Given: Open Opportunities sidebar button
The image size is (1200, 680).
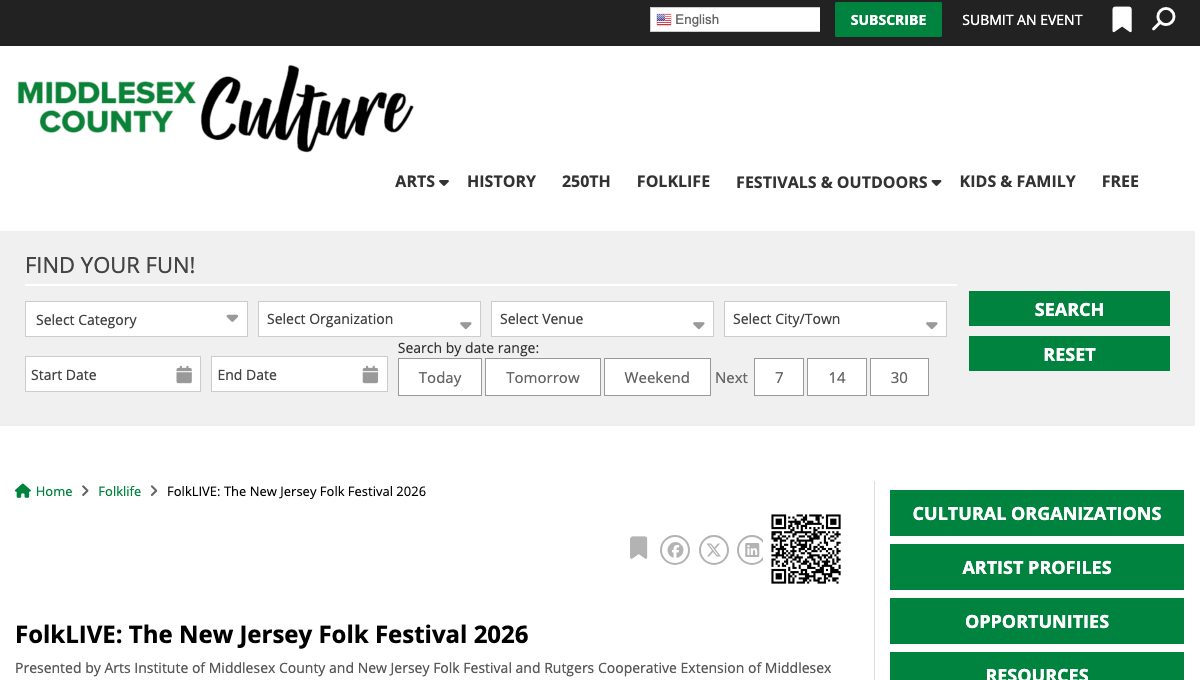Looking at the screenshot, I should click(1037, 621).
